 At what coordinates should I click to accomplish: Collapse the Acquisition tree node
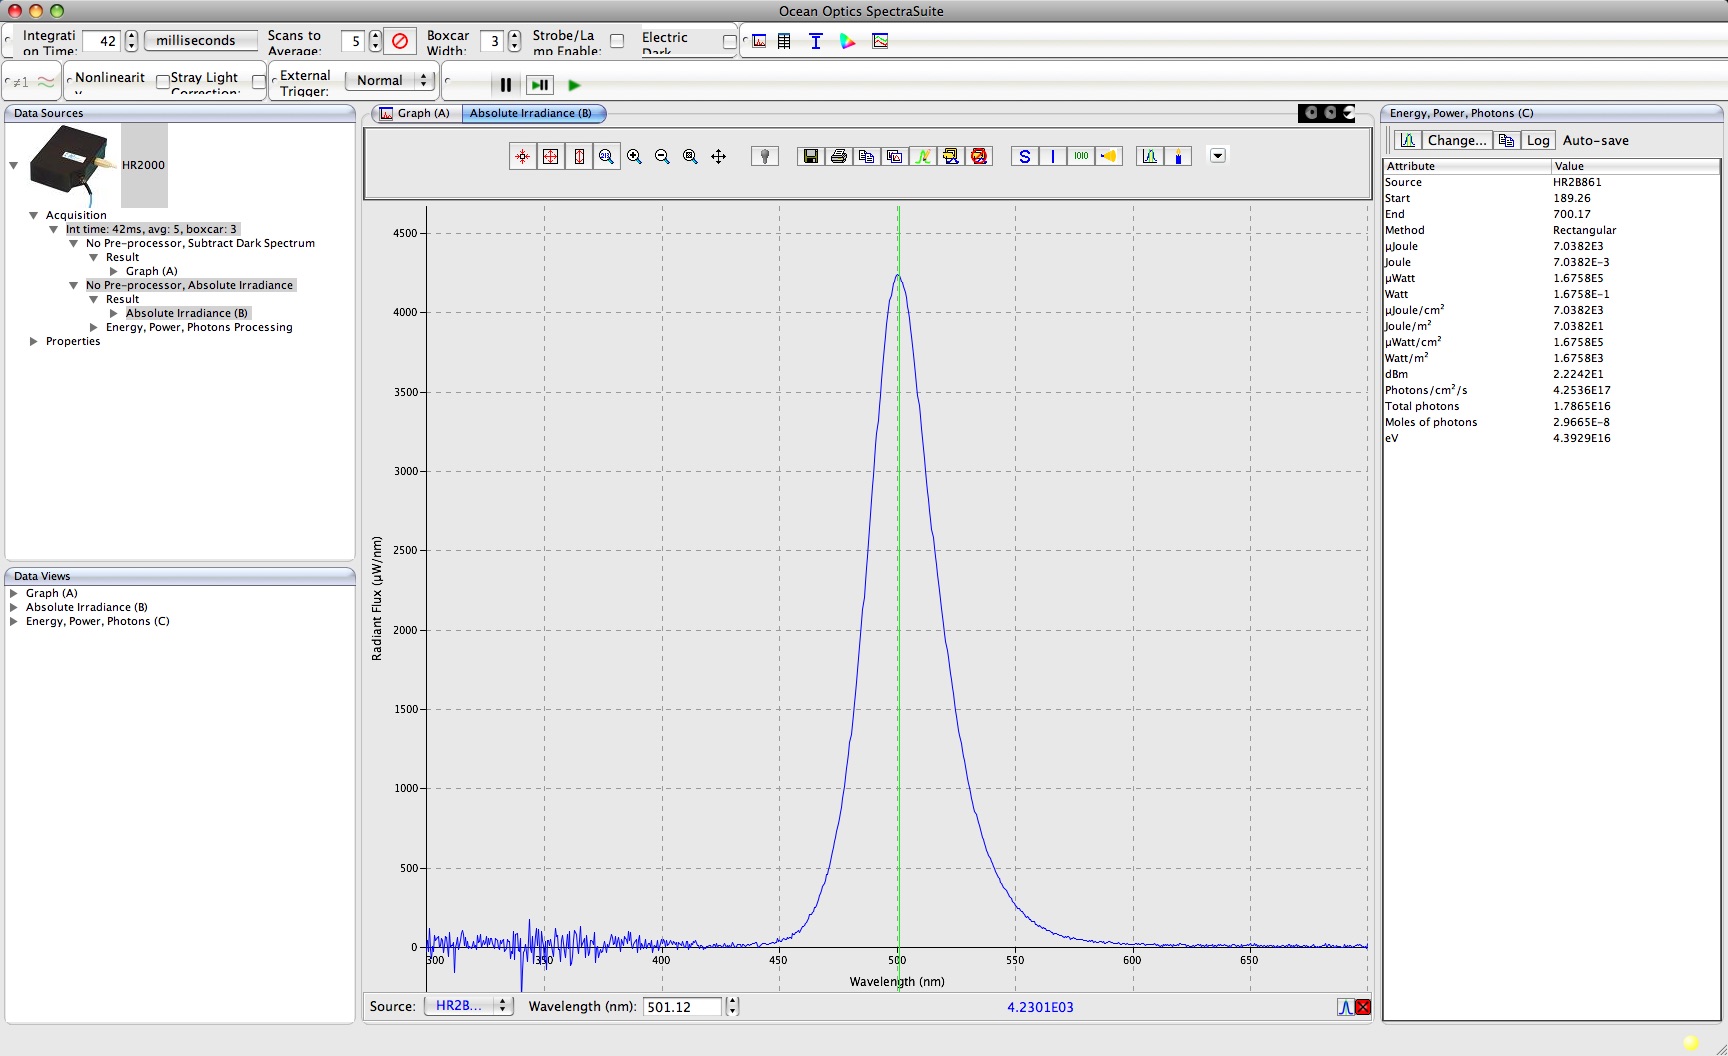[x=34, y=215]
